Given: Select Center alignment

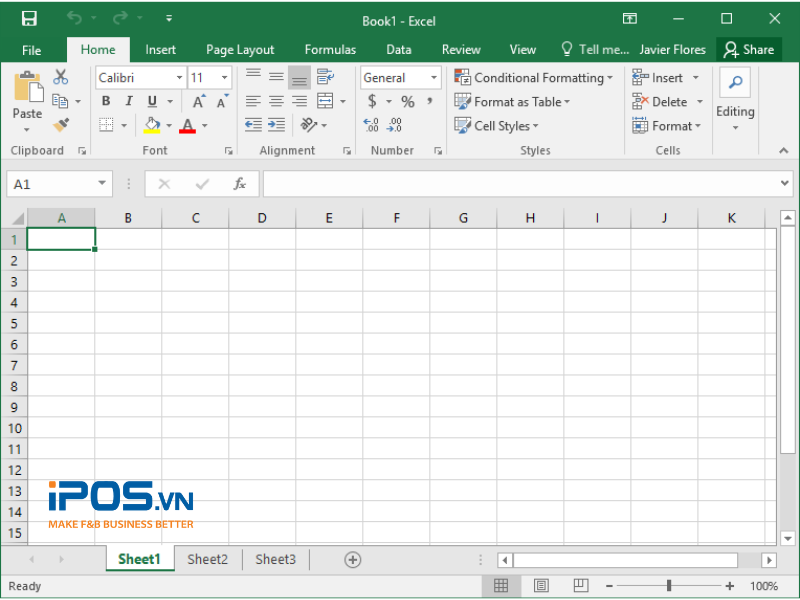Looking at the screenshot, I should (x=276, y=101).
